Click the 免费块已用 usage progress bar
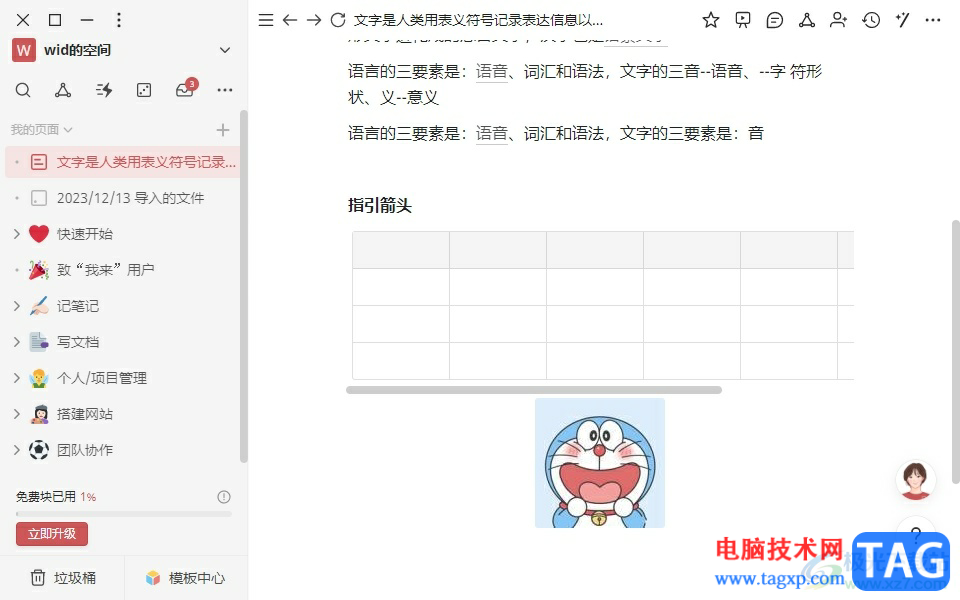 124,514
